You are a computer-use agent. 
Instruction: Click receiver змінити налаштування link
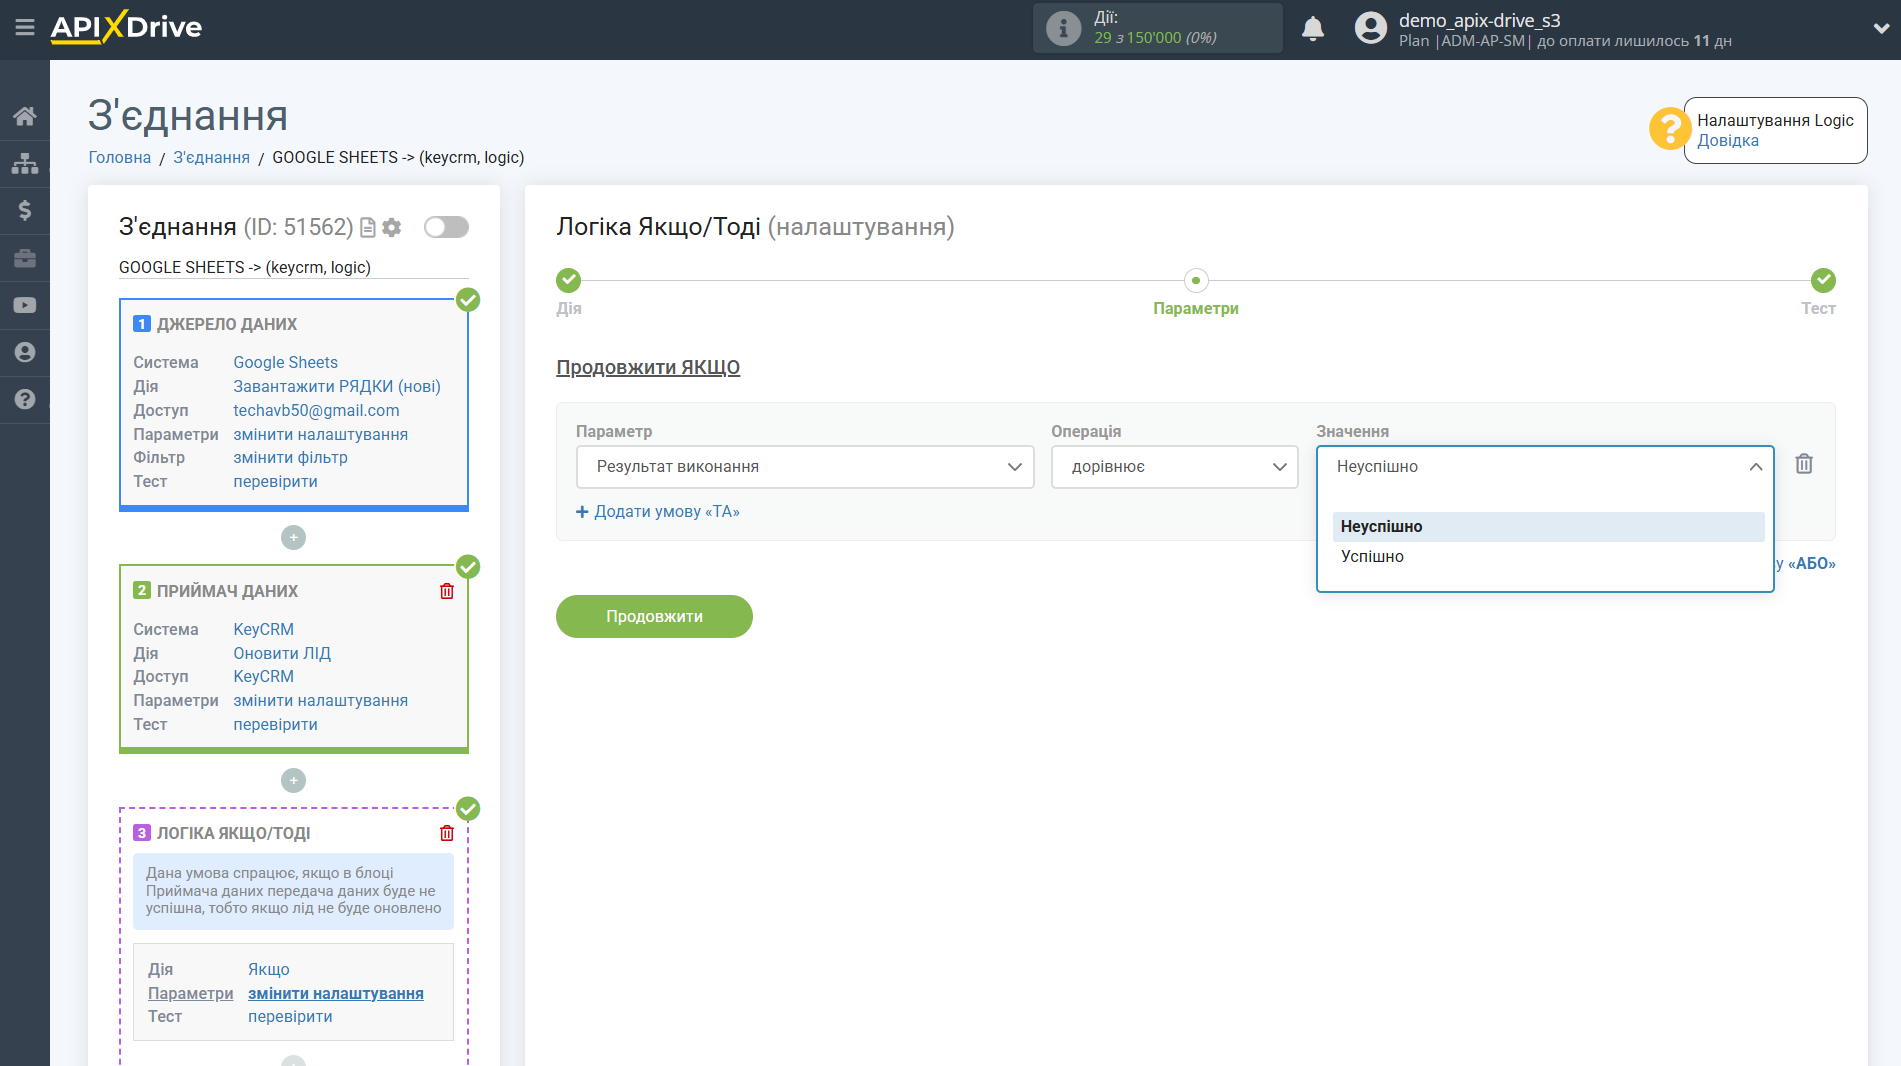coord(320,700)
